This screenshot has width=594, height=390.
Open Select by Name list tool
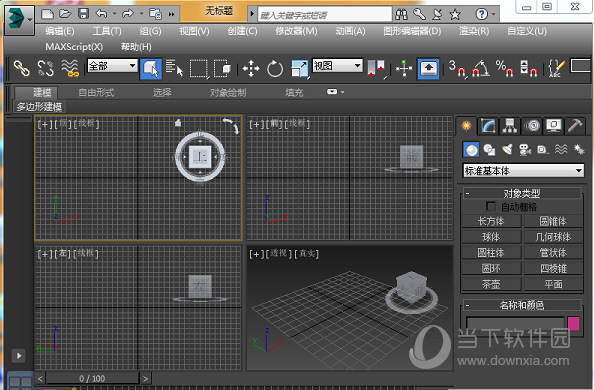point(174,69)
